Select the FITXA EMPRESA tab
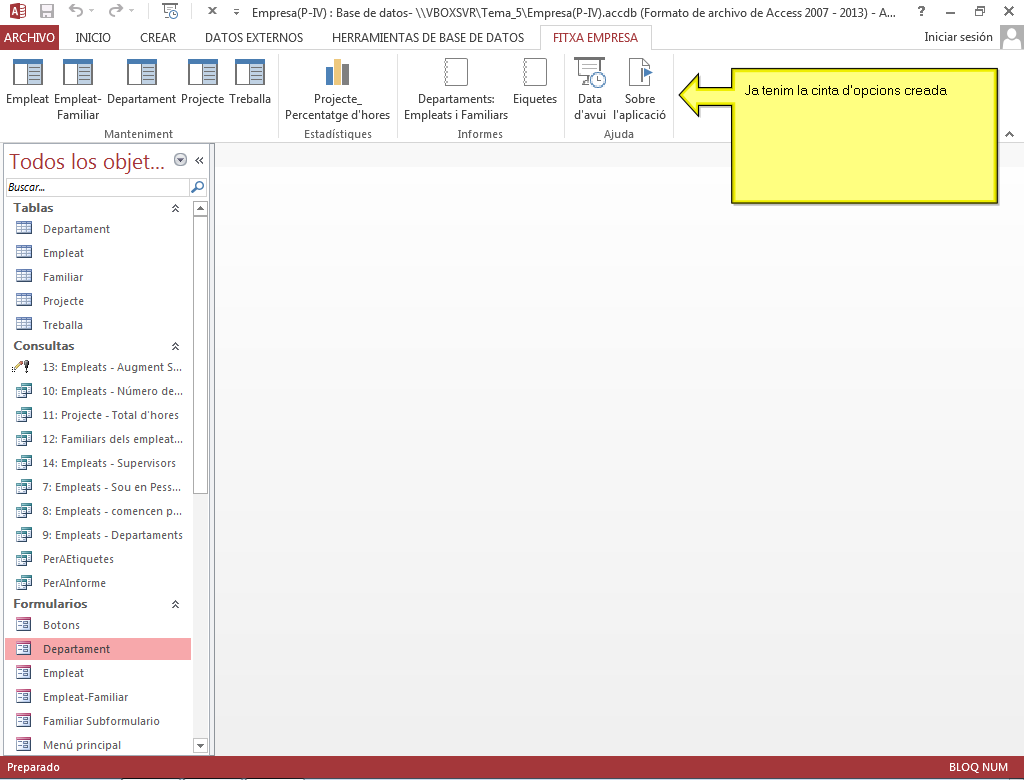Image resolution: width=1024 pixels, height=780 pixels. (596, 37)
